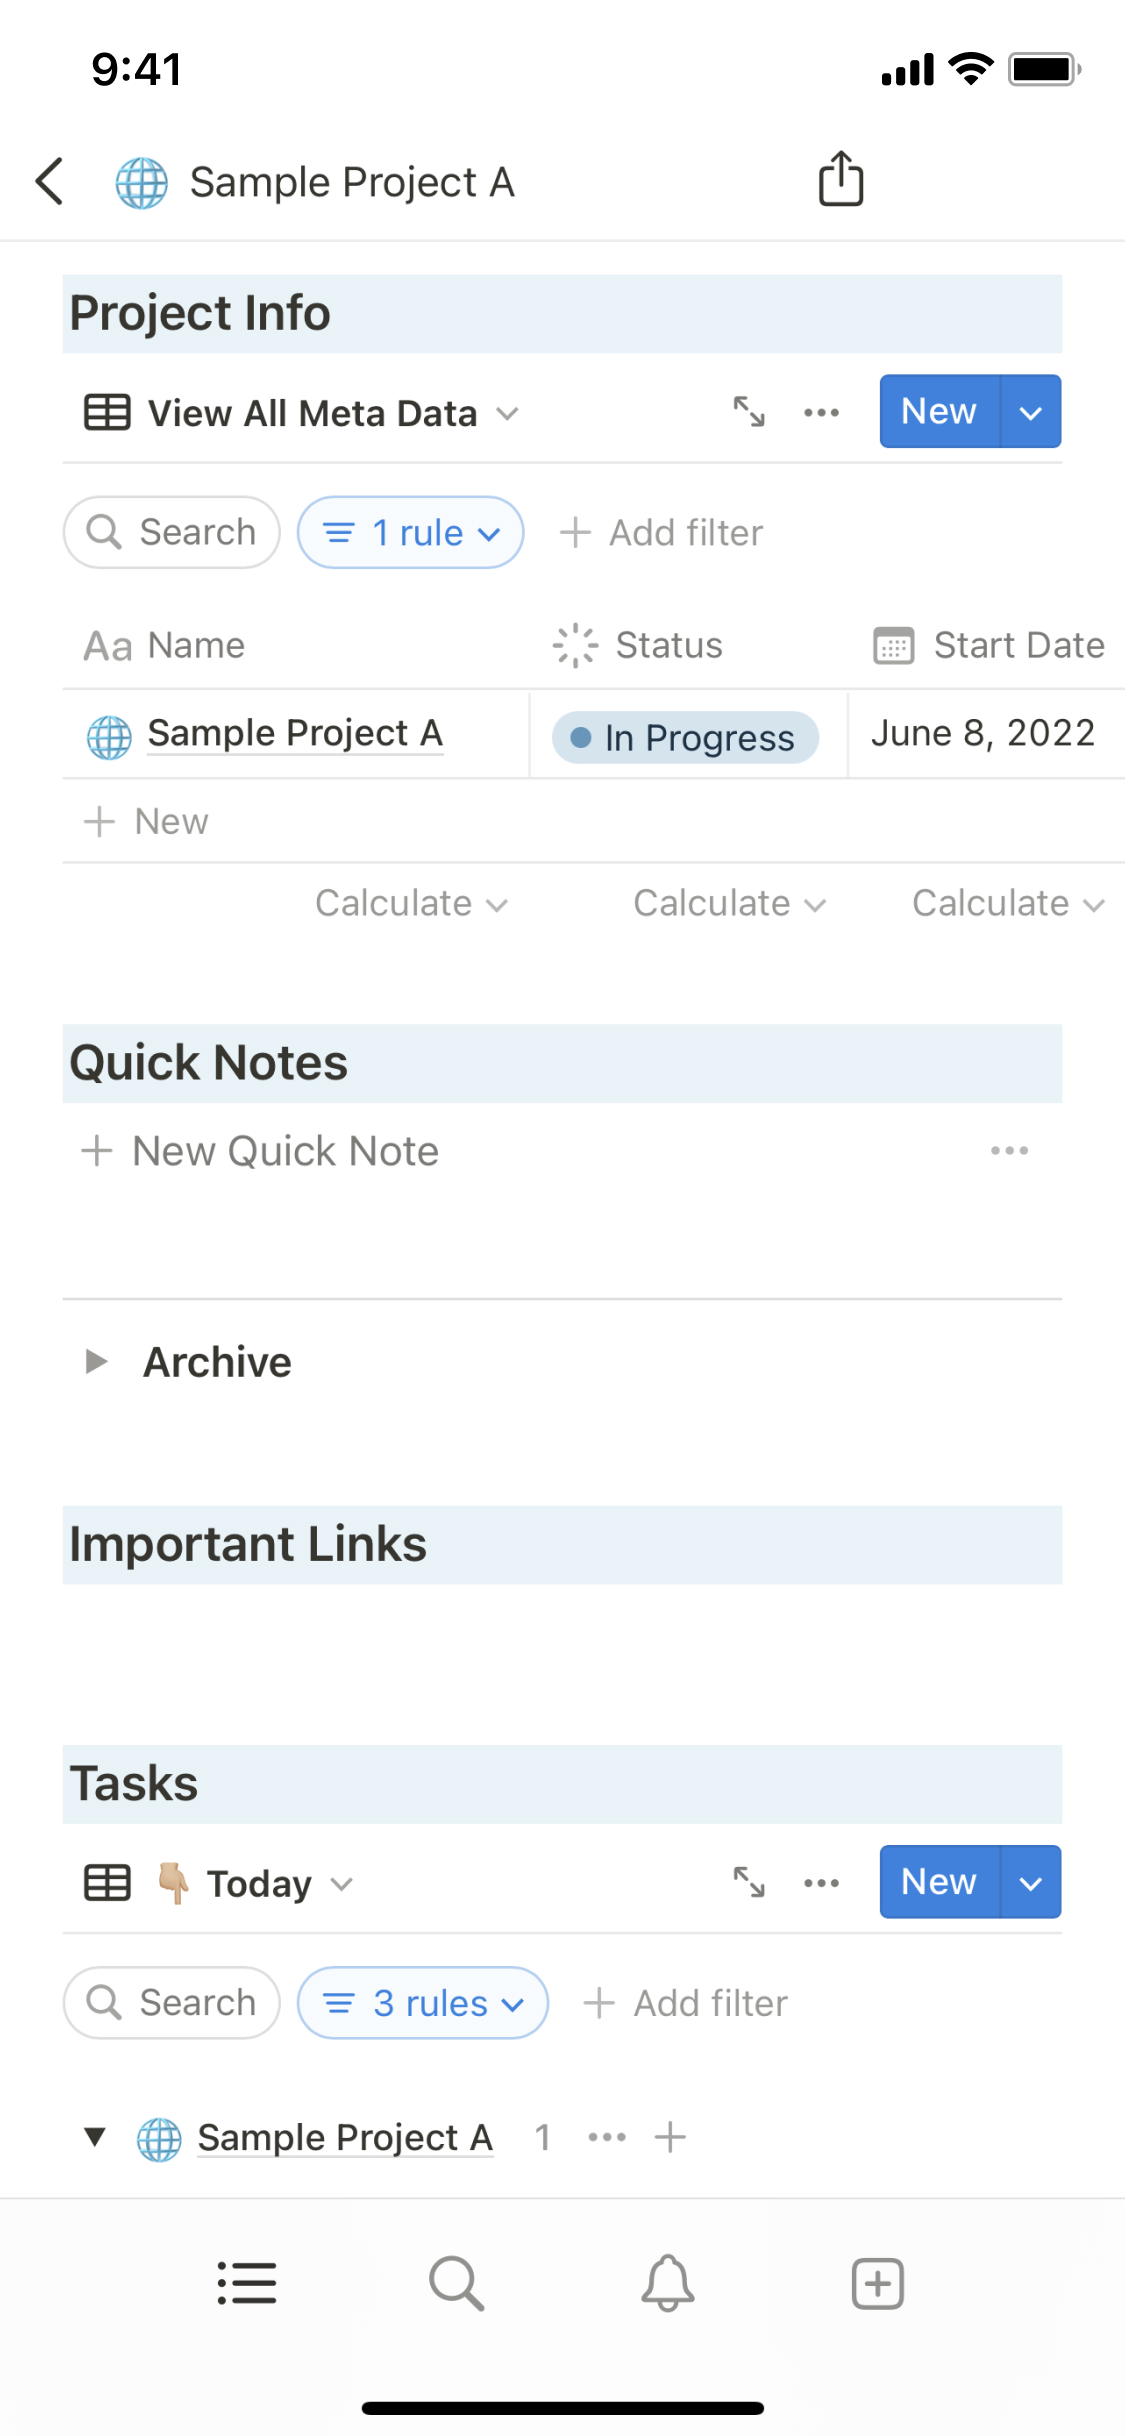Click the In Progress status tag
1125x2436 pixels.
tap(686, 738)
